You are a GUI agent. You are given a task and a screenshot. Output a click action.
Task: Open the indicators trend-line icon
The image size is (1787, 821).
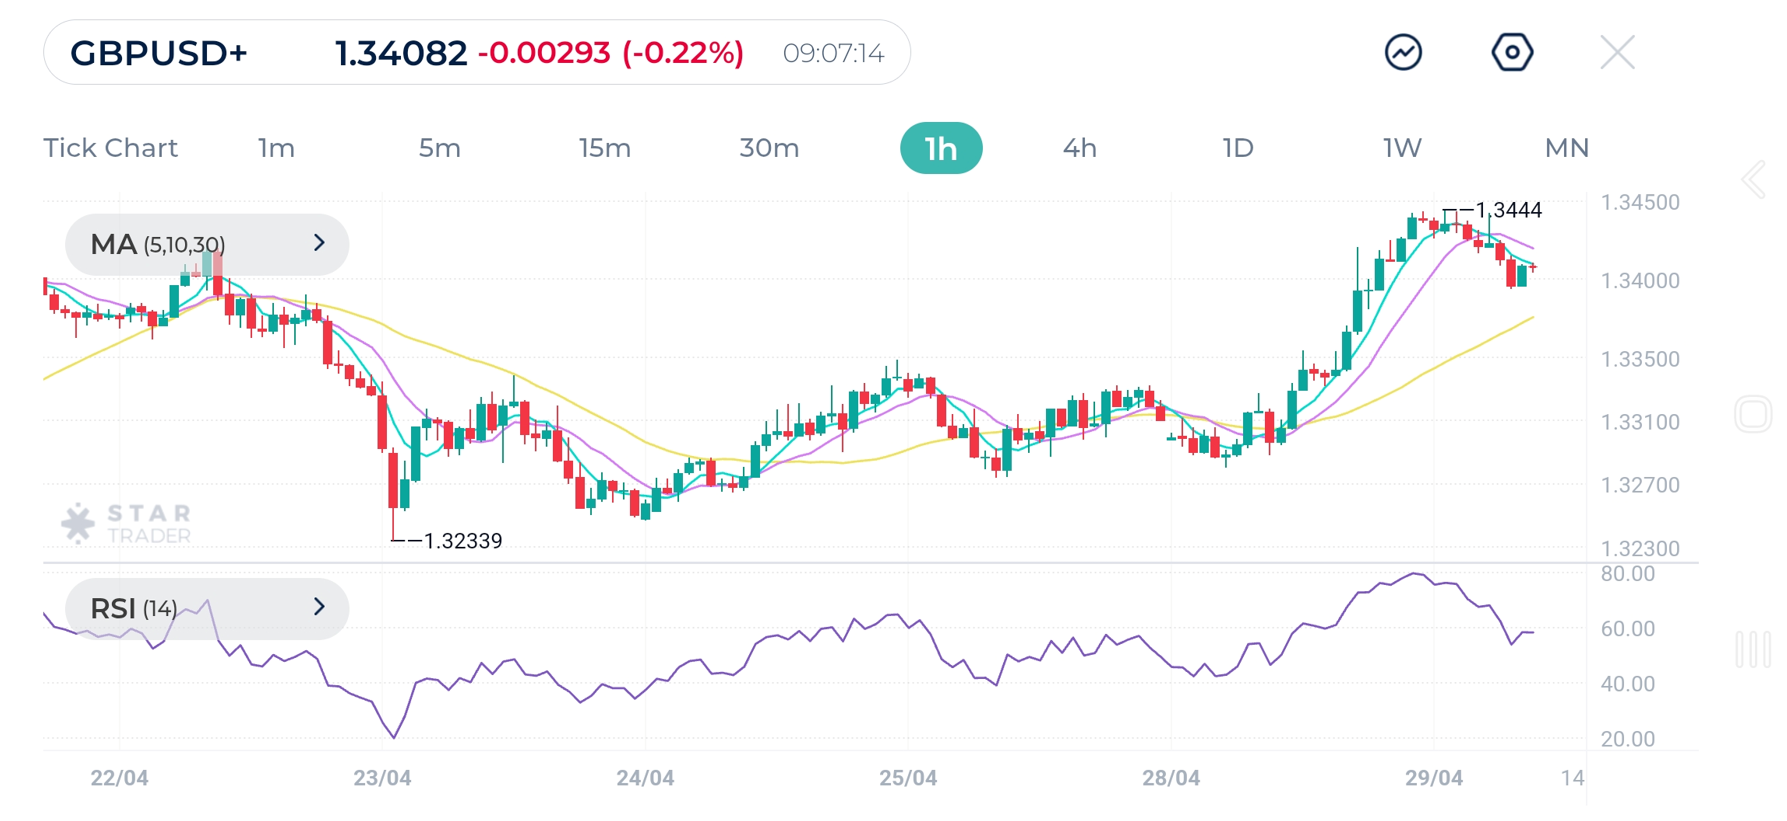[1403, 51]
